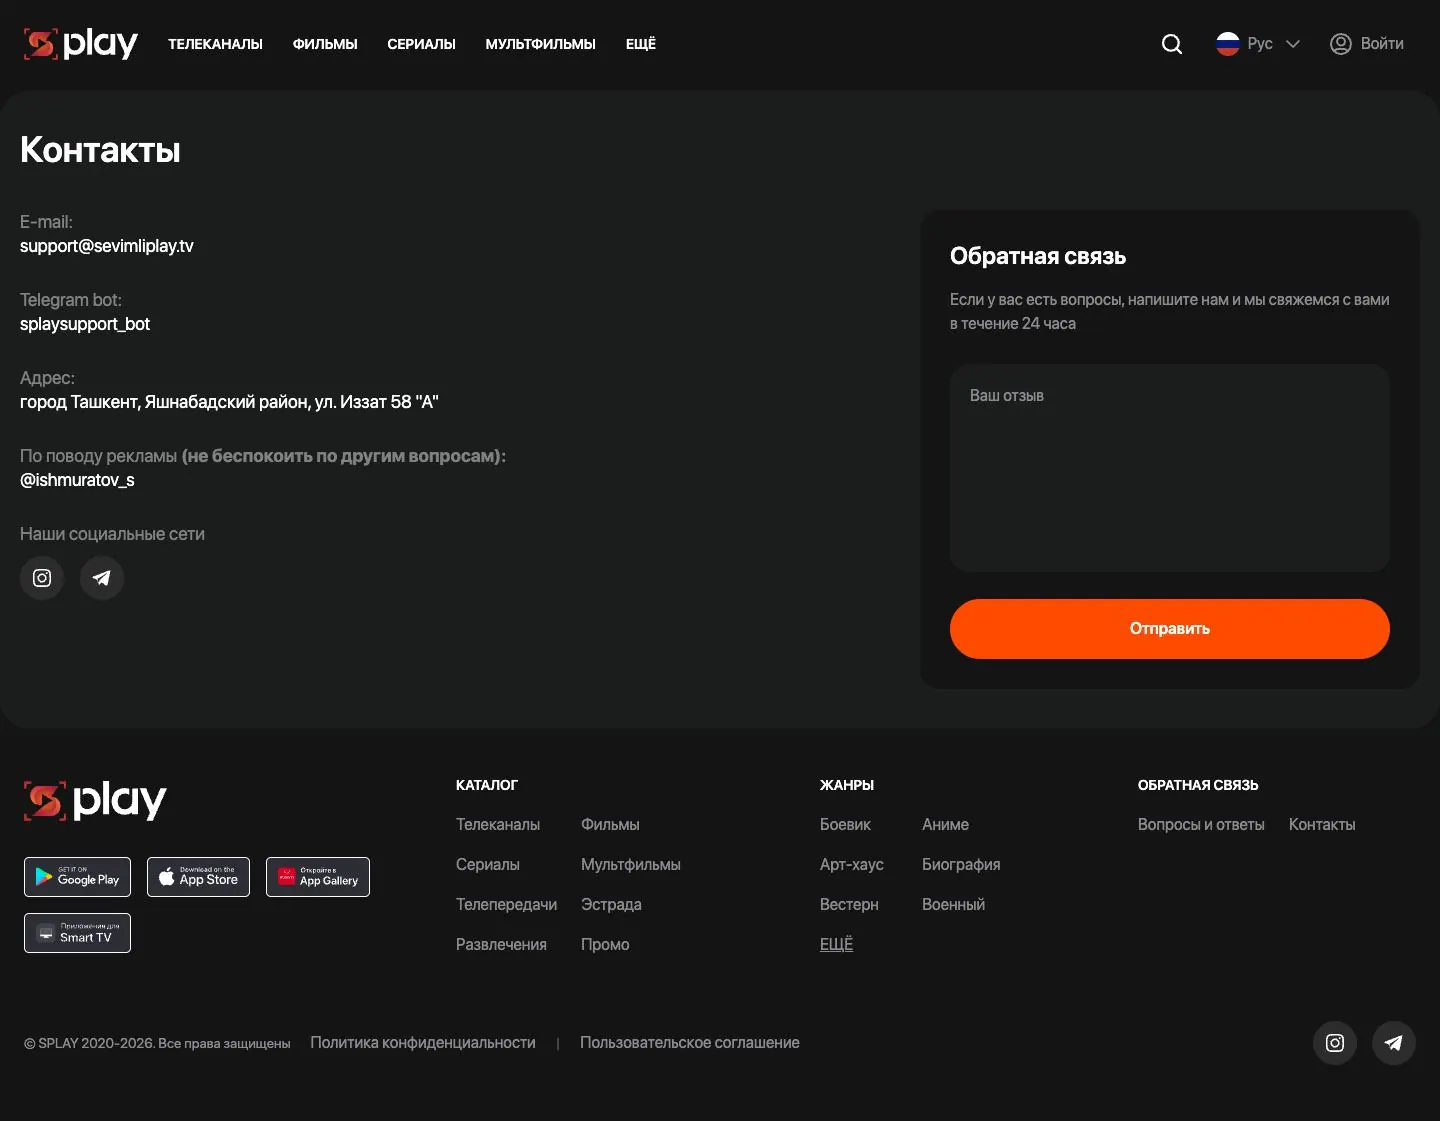
Task: Open Вопросы и ответы in the footer
Action: pos(1201,825)
